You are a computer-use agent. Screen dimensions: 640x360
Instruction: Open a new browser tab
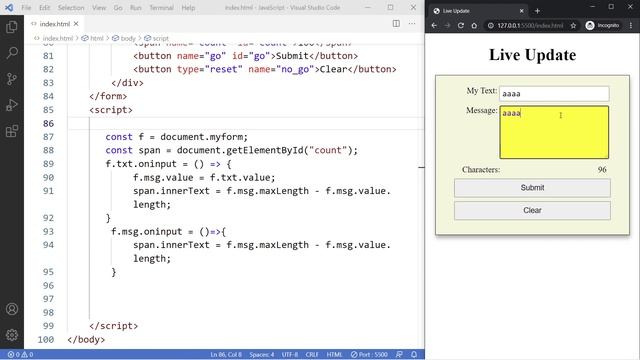pos(537,11)
